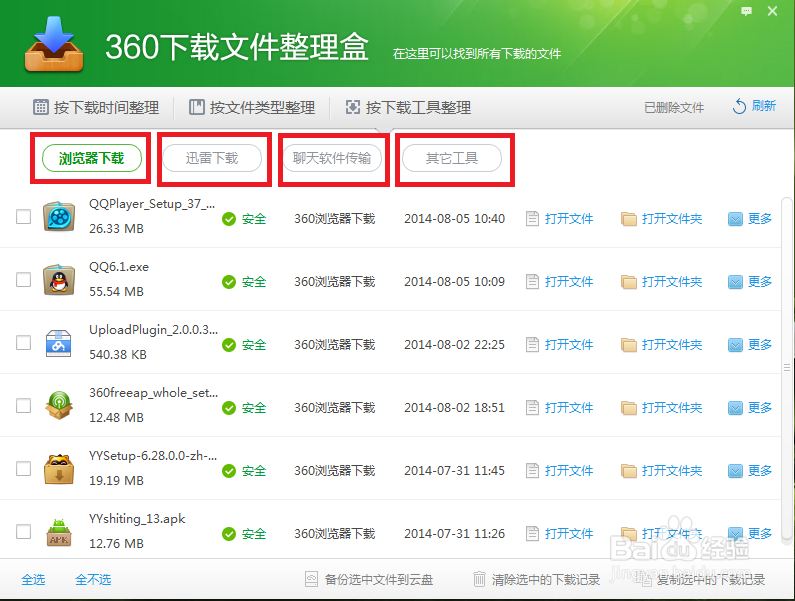Click the trash icon beside 清除选中的下载记录
This screenshot has width=795, height=601.
(x=479, y=579)
